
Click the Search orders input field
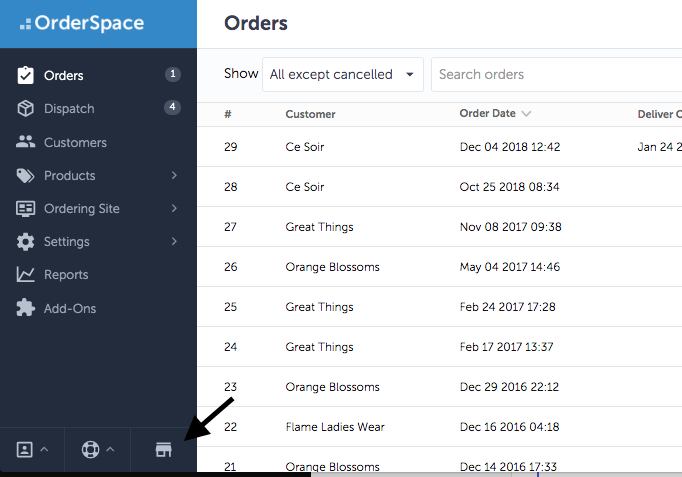click(x=556, y=74)
